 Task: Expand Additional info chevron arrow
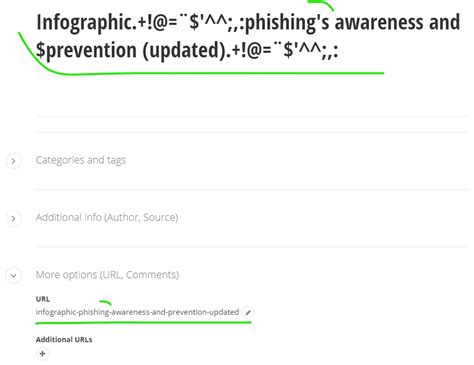tap(13, 218)
